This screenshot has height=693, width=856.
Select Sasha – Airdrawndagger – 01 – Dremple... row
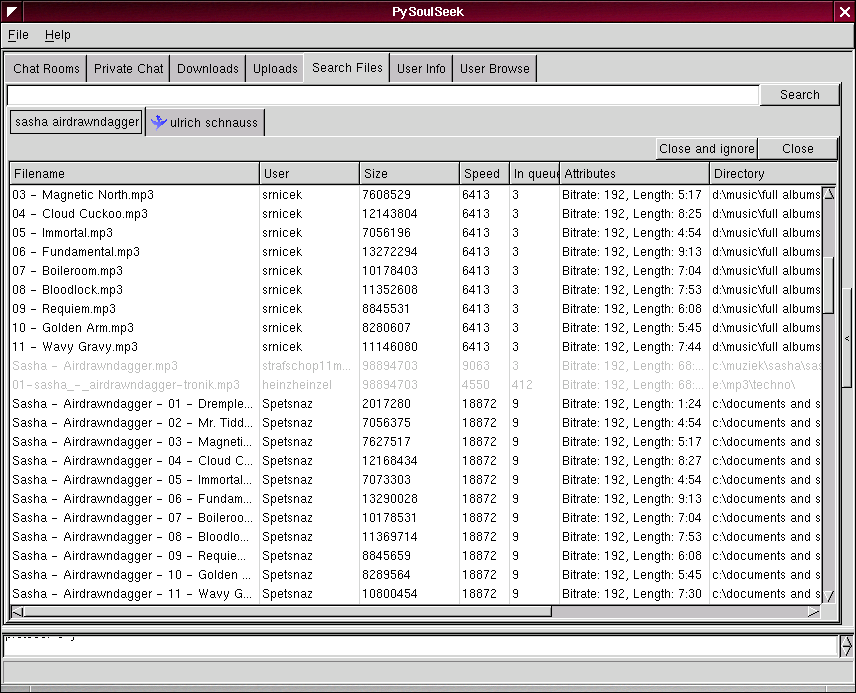(416, 404)
